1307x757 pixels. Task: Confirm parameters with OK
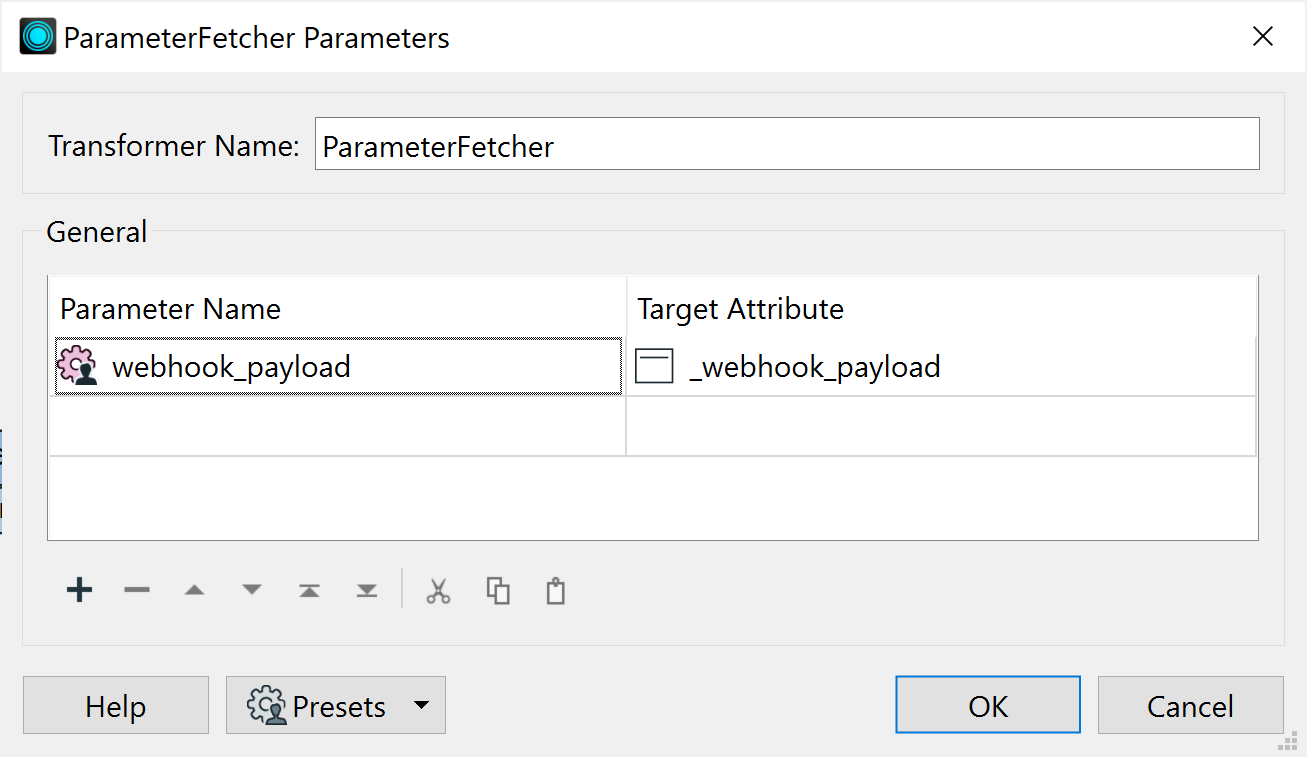coord(987,705)
